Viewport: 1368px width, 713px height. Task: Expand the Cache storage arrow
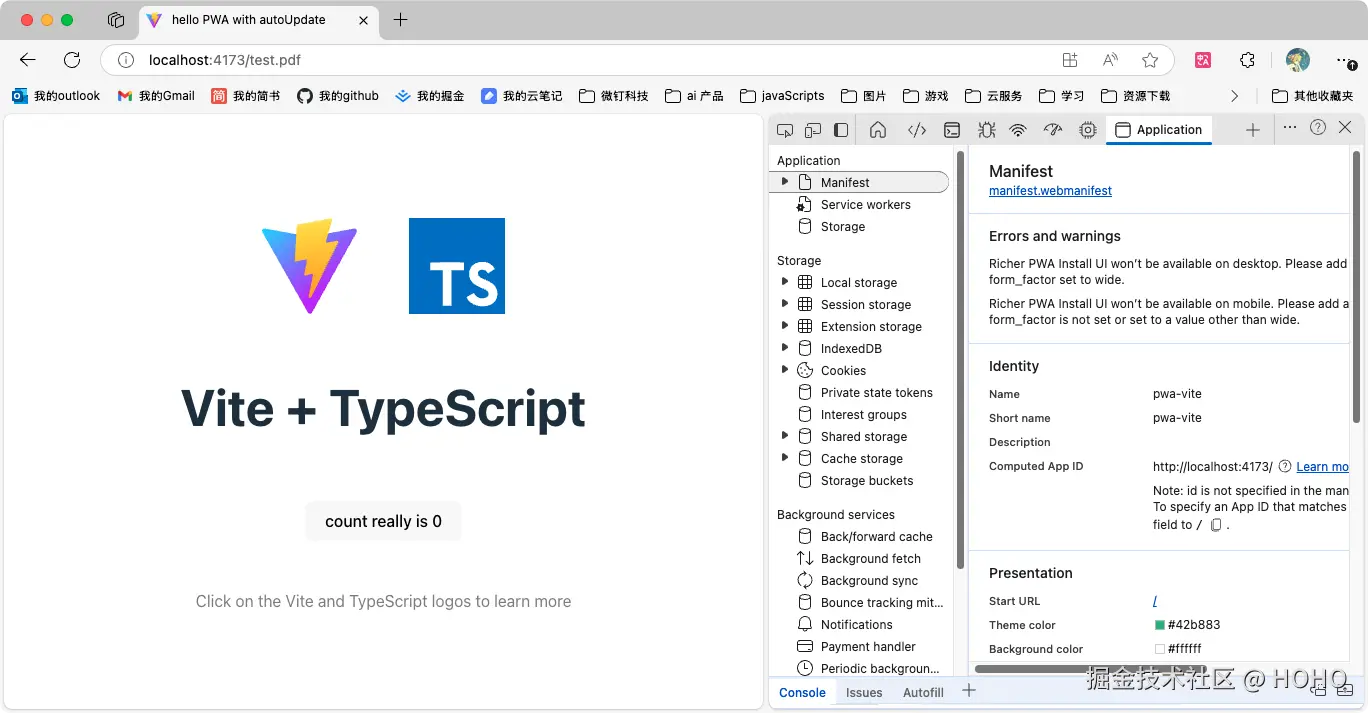(785, 458)
